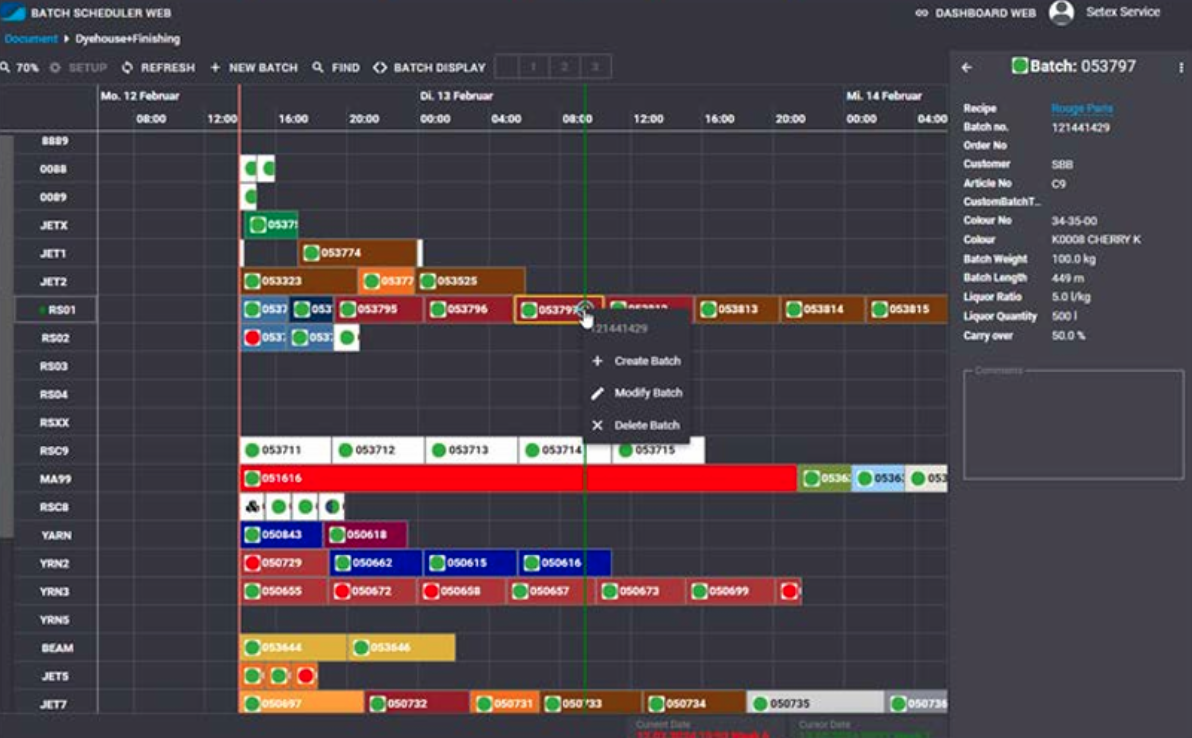
Task: Click the half-filled status icon on RSC8
Action: click(332, 506)
